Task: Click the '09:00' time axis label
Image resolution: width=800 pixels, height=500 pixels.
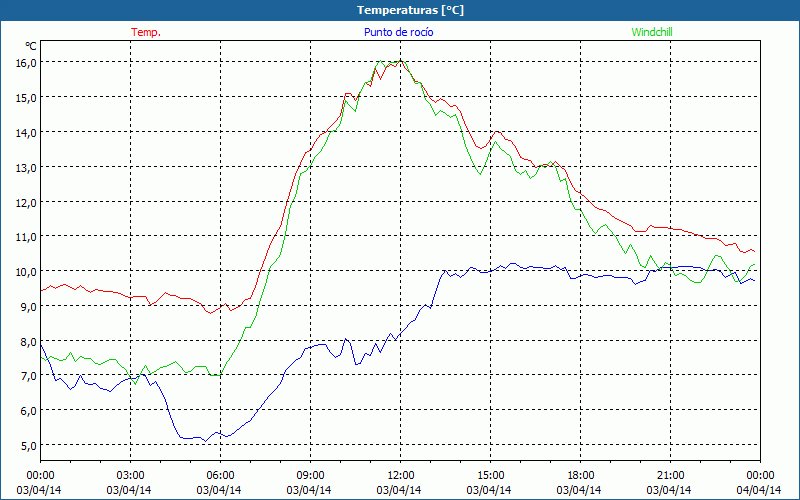Action: (310, 476)
